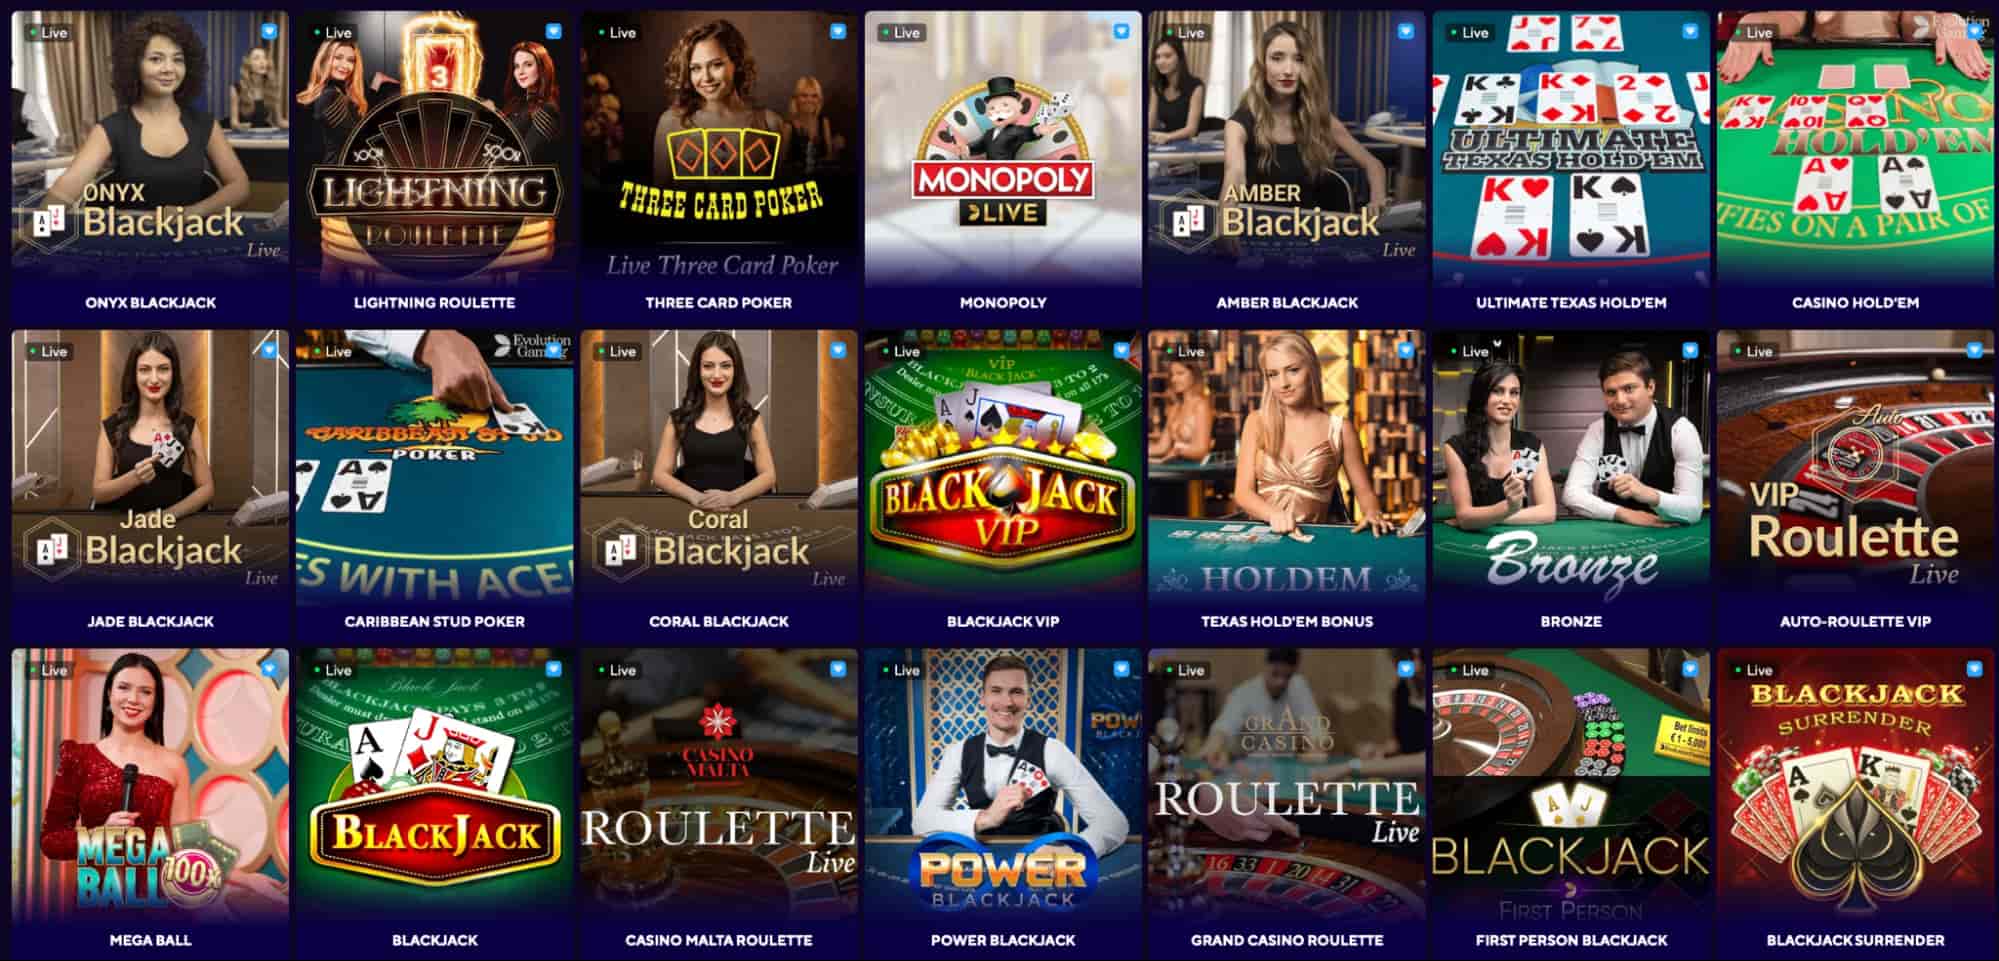This screenshot has width=1999, height=961.
Task: Launch the Caribbean Stud Poker thumbnail
Action: click(x=434, y=468)
